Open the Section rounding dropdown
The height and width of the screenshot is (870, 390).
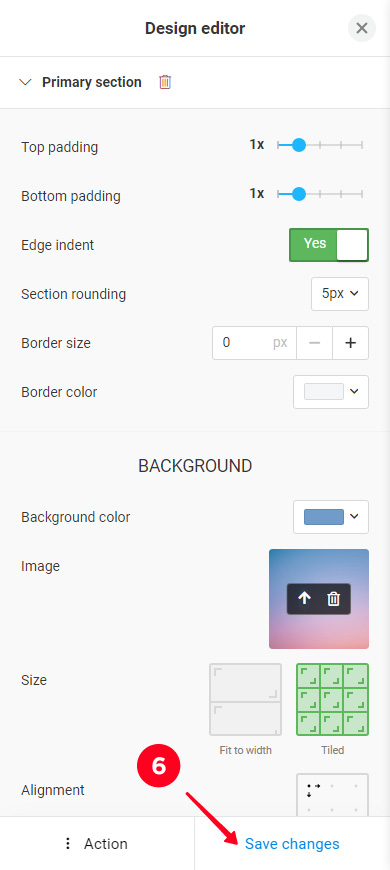point(340,294)
